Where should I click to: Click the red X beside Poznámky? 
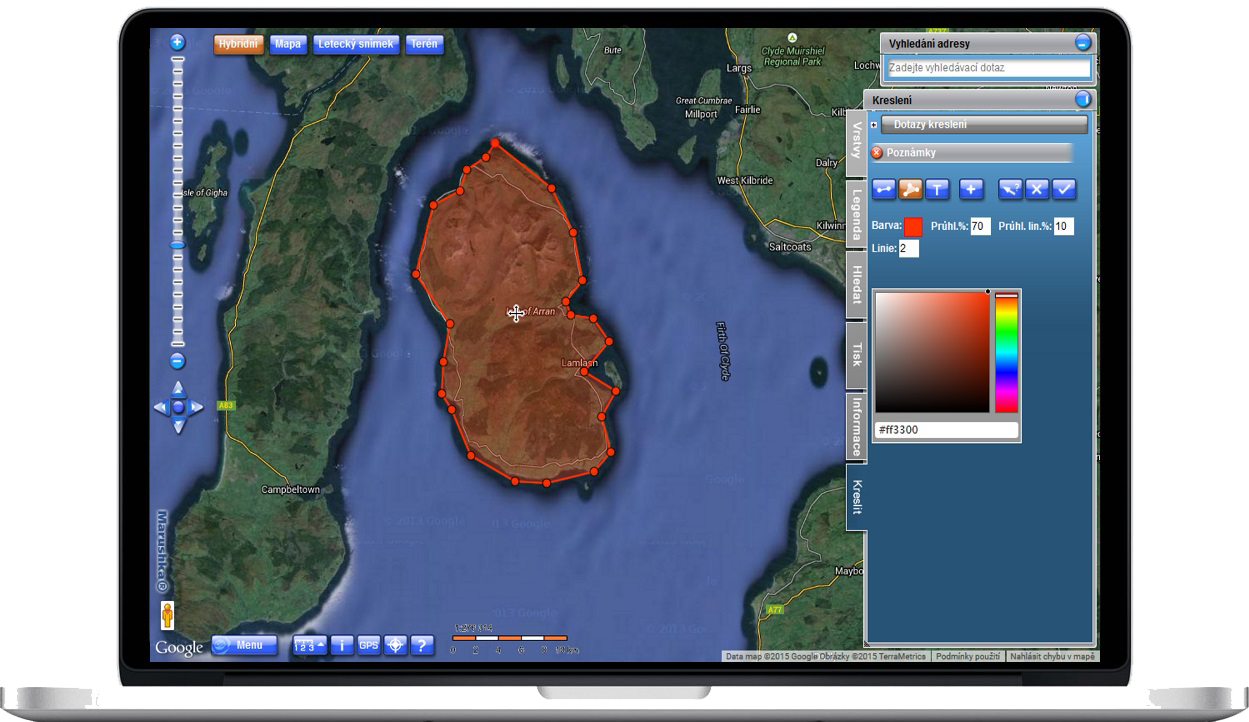pos(877,153)
